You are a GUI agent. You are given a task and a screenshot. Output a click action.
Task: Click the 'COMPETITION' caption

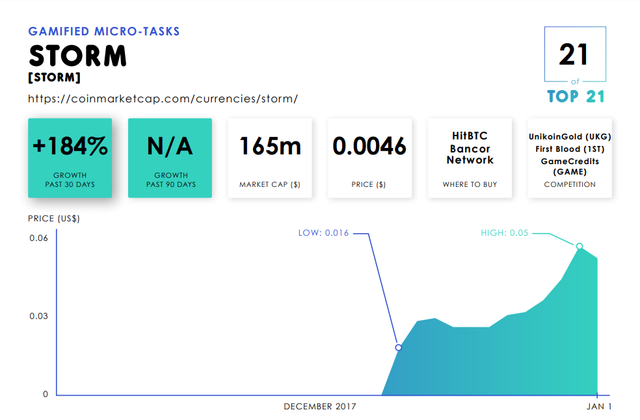point(570,184)
